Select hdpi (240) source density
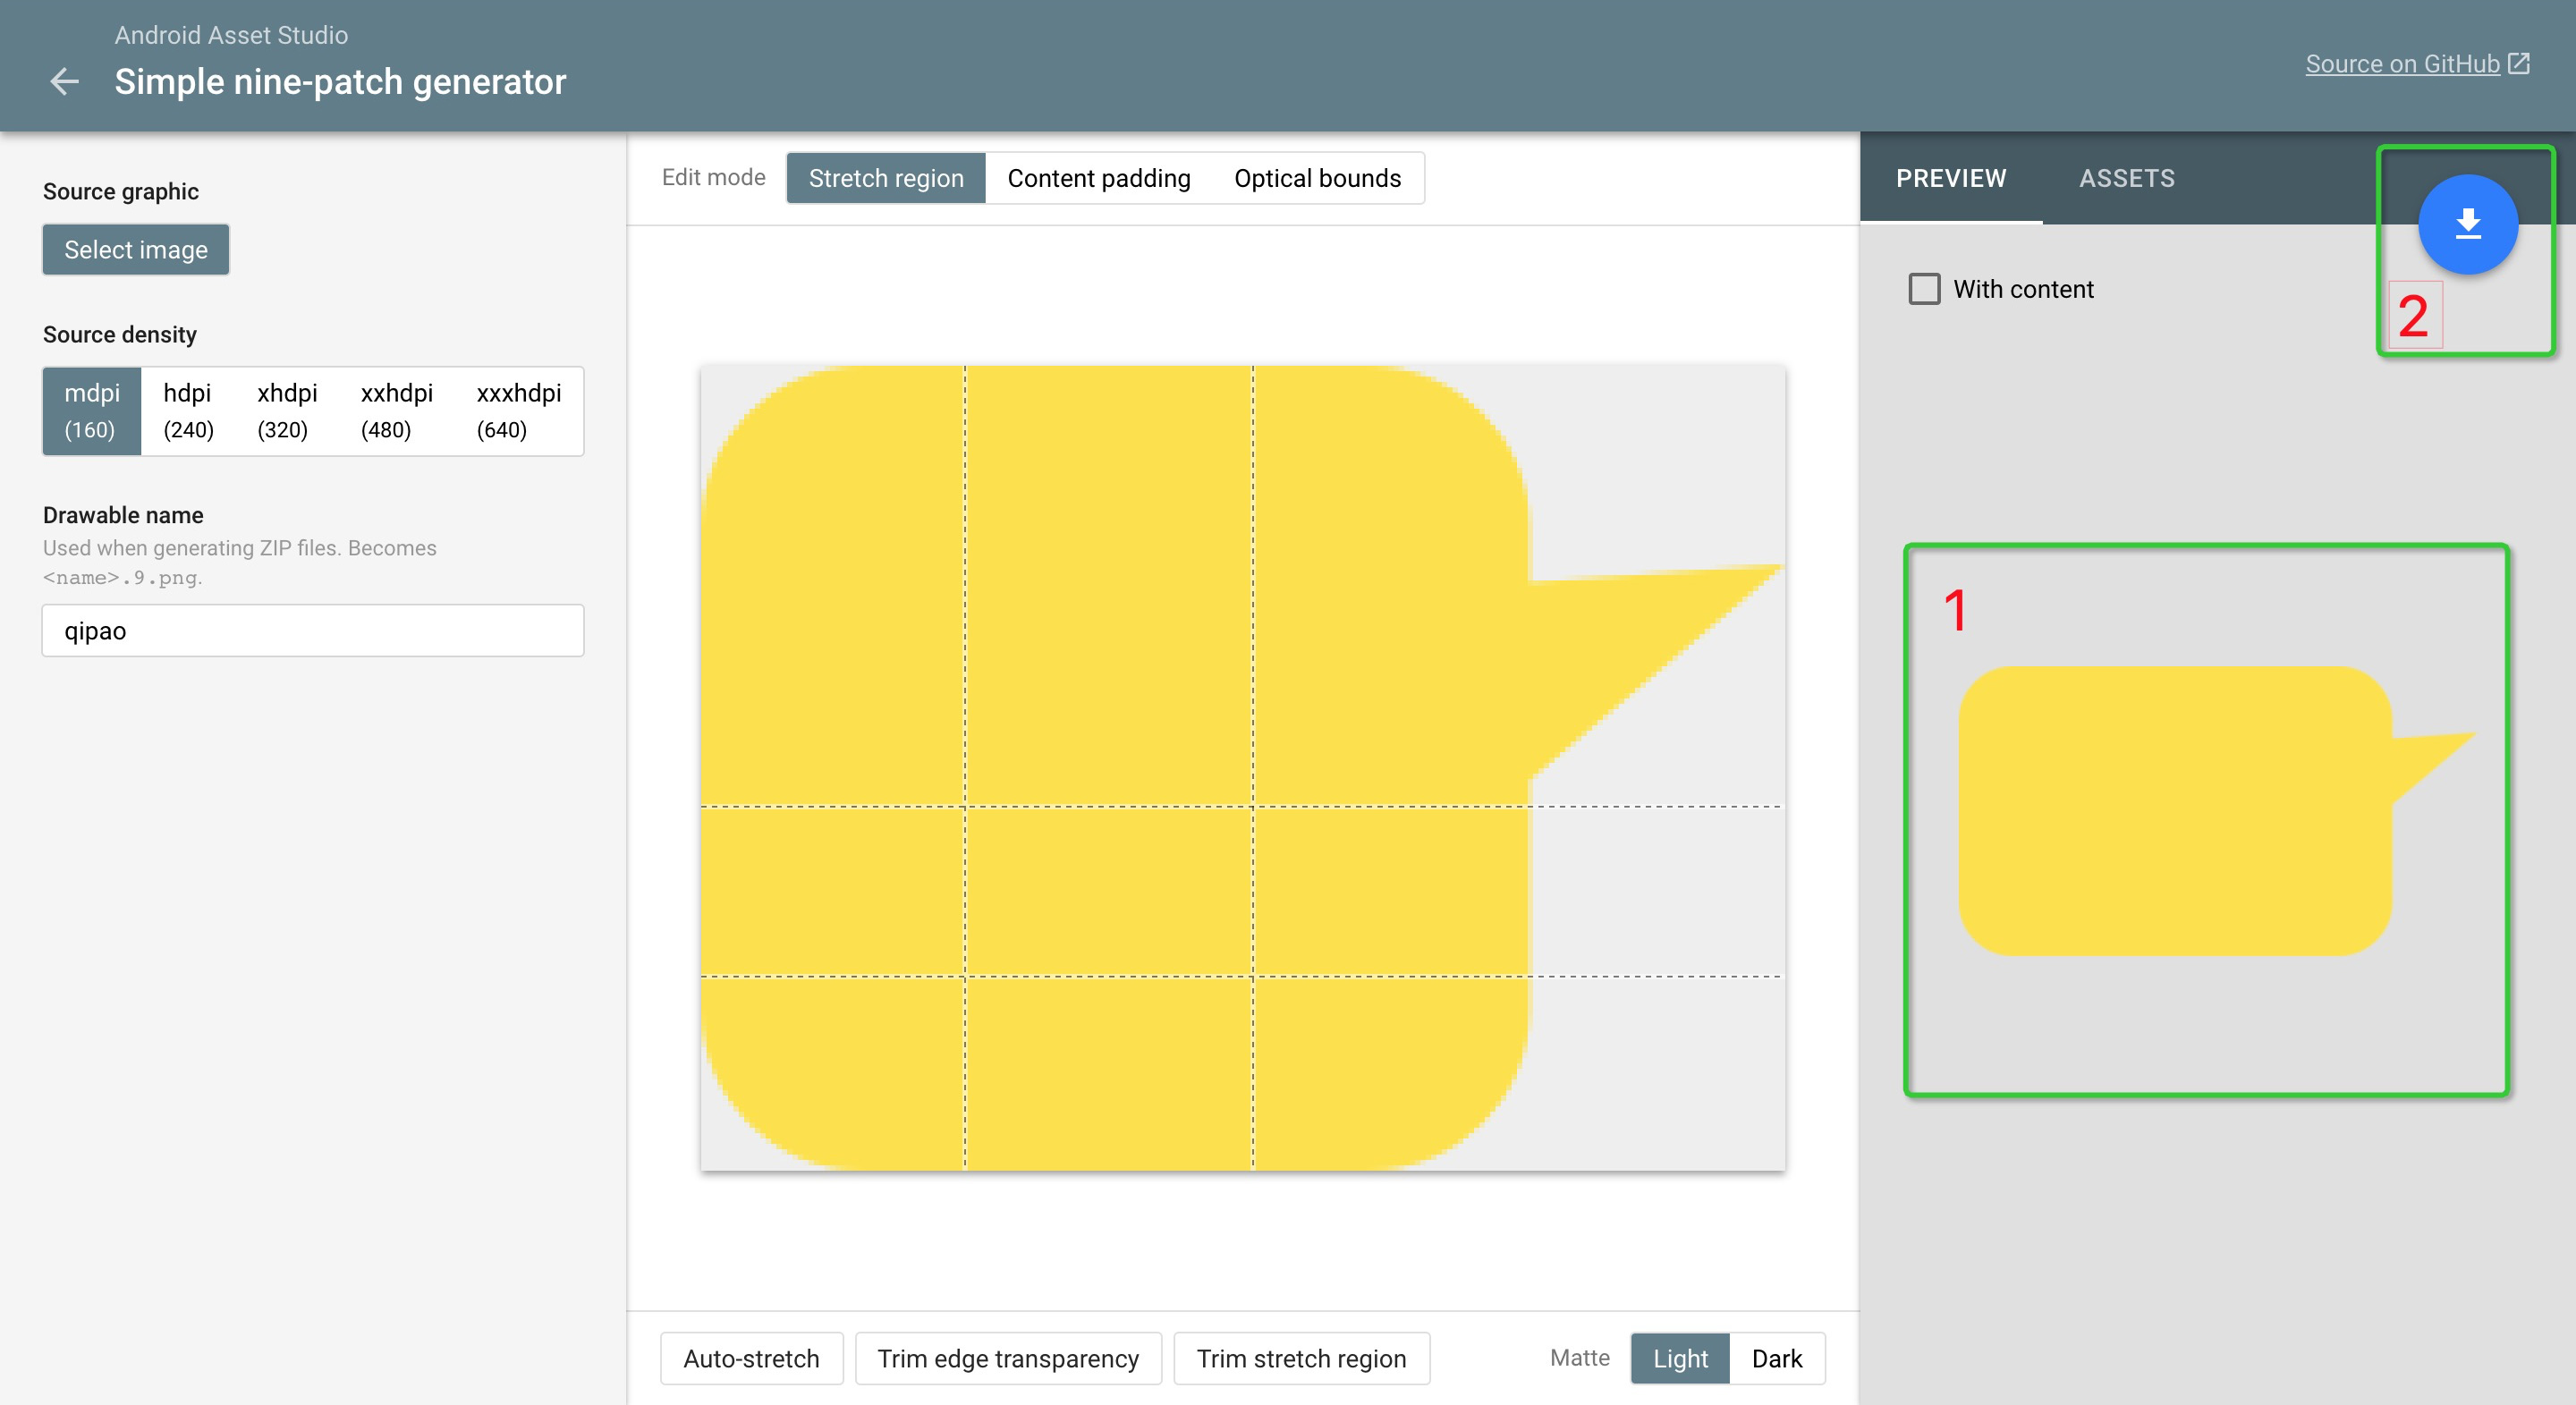 point(188,411)
